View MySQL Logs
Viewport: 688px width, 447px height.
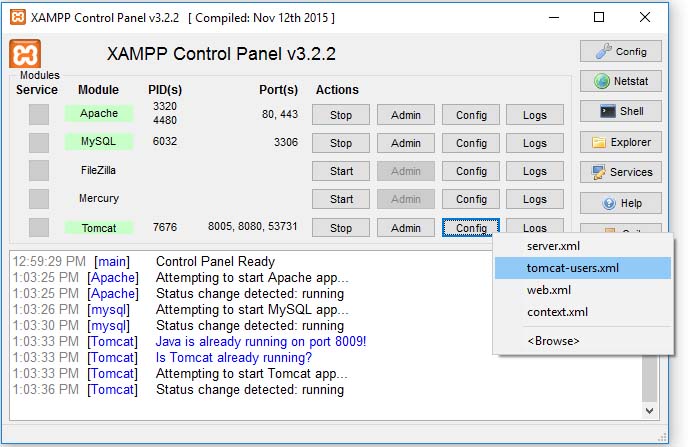coord(535,143)
